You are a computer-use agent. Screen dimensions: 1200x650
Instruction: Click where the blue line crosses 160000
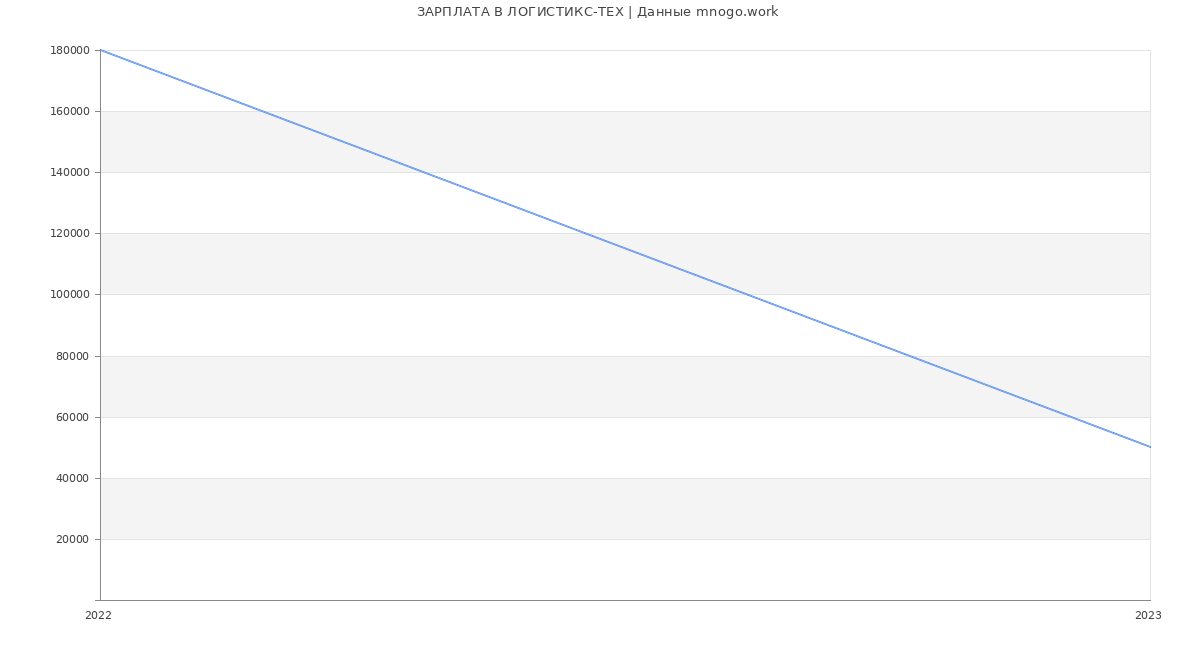(x=262, y=111)
